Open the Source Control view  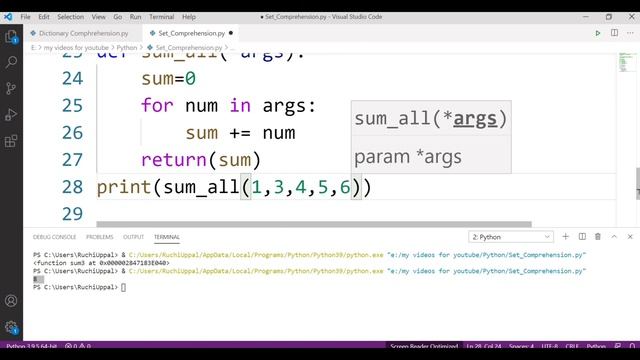pos(11,88)
